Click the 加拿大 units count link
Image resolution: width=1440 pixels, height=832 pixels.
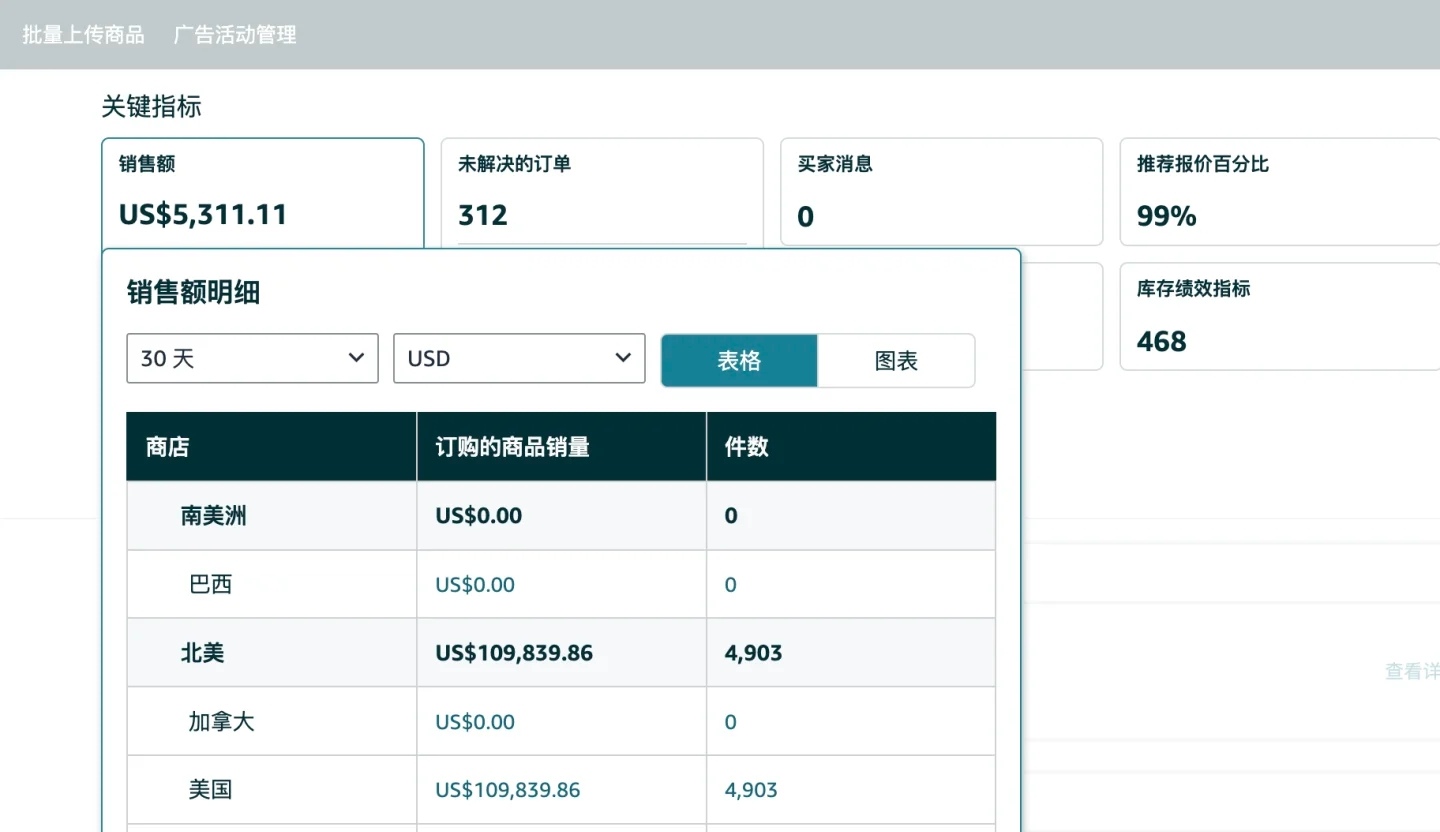pos(730,722)
